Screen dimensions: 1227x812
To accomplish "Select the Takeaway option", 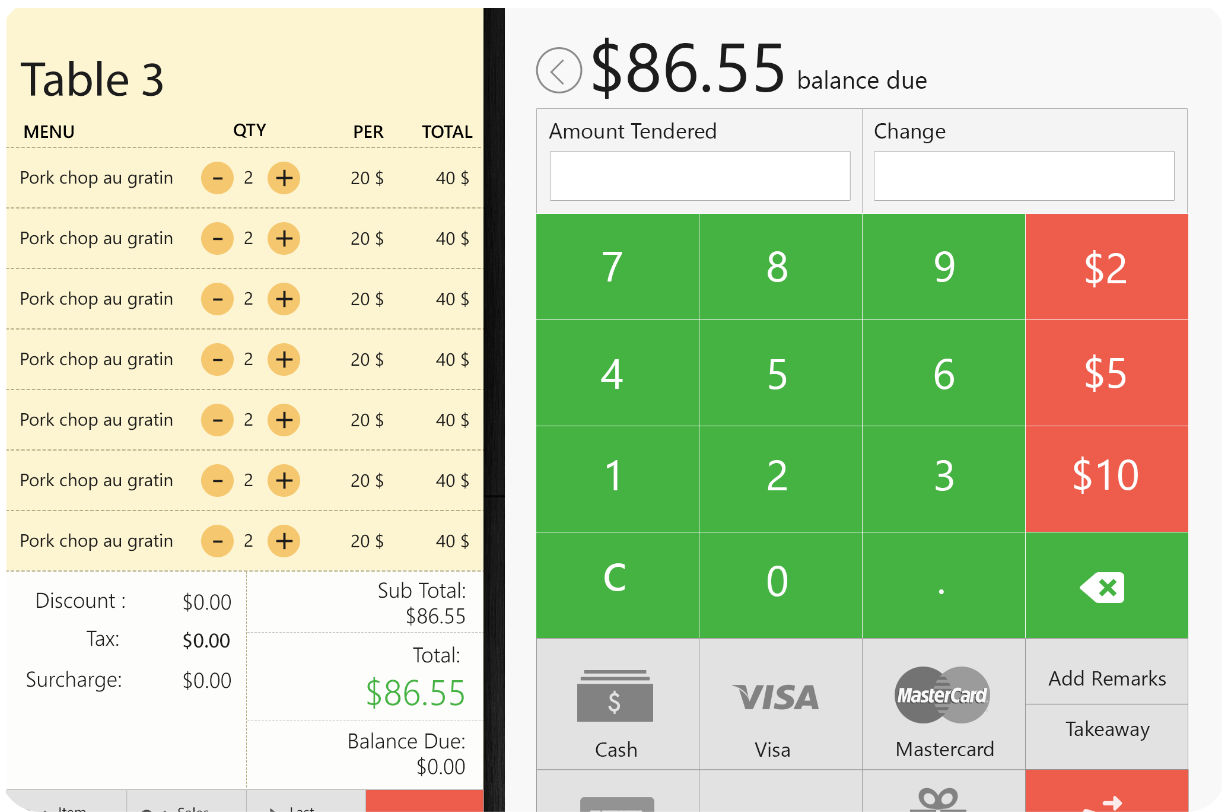I will [x=1107, y=730].
